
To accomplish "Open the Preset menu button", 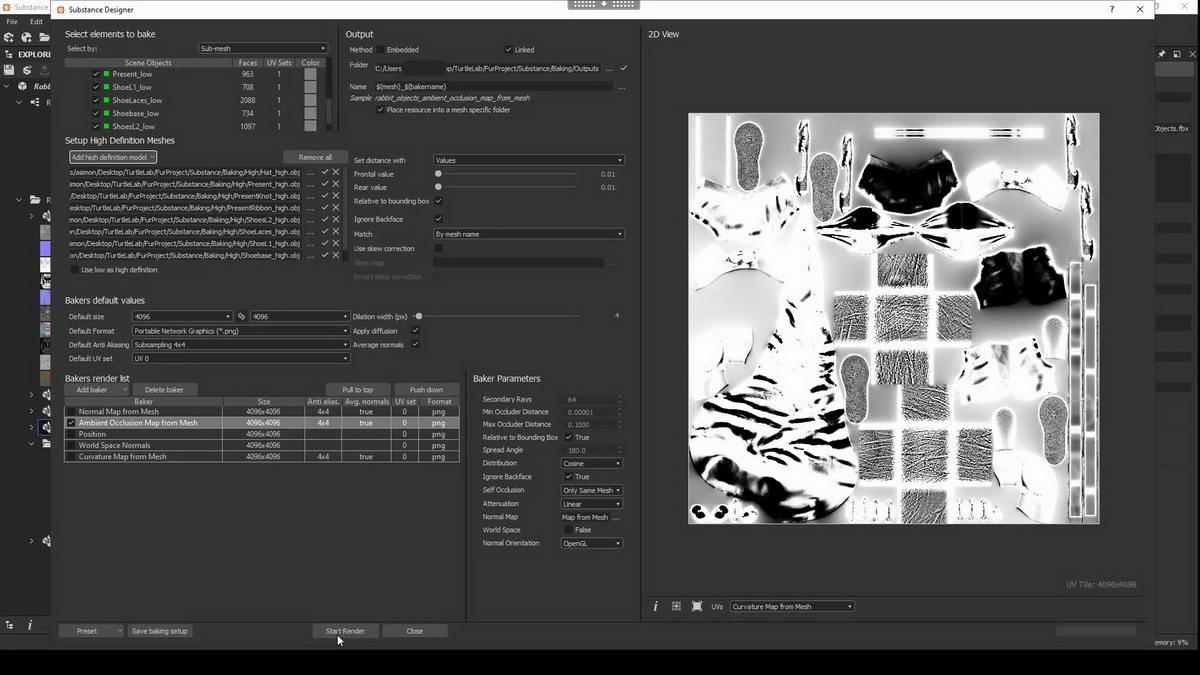I will point(91,631).
